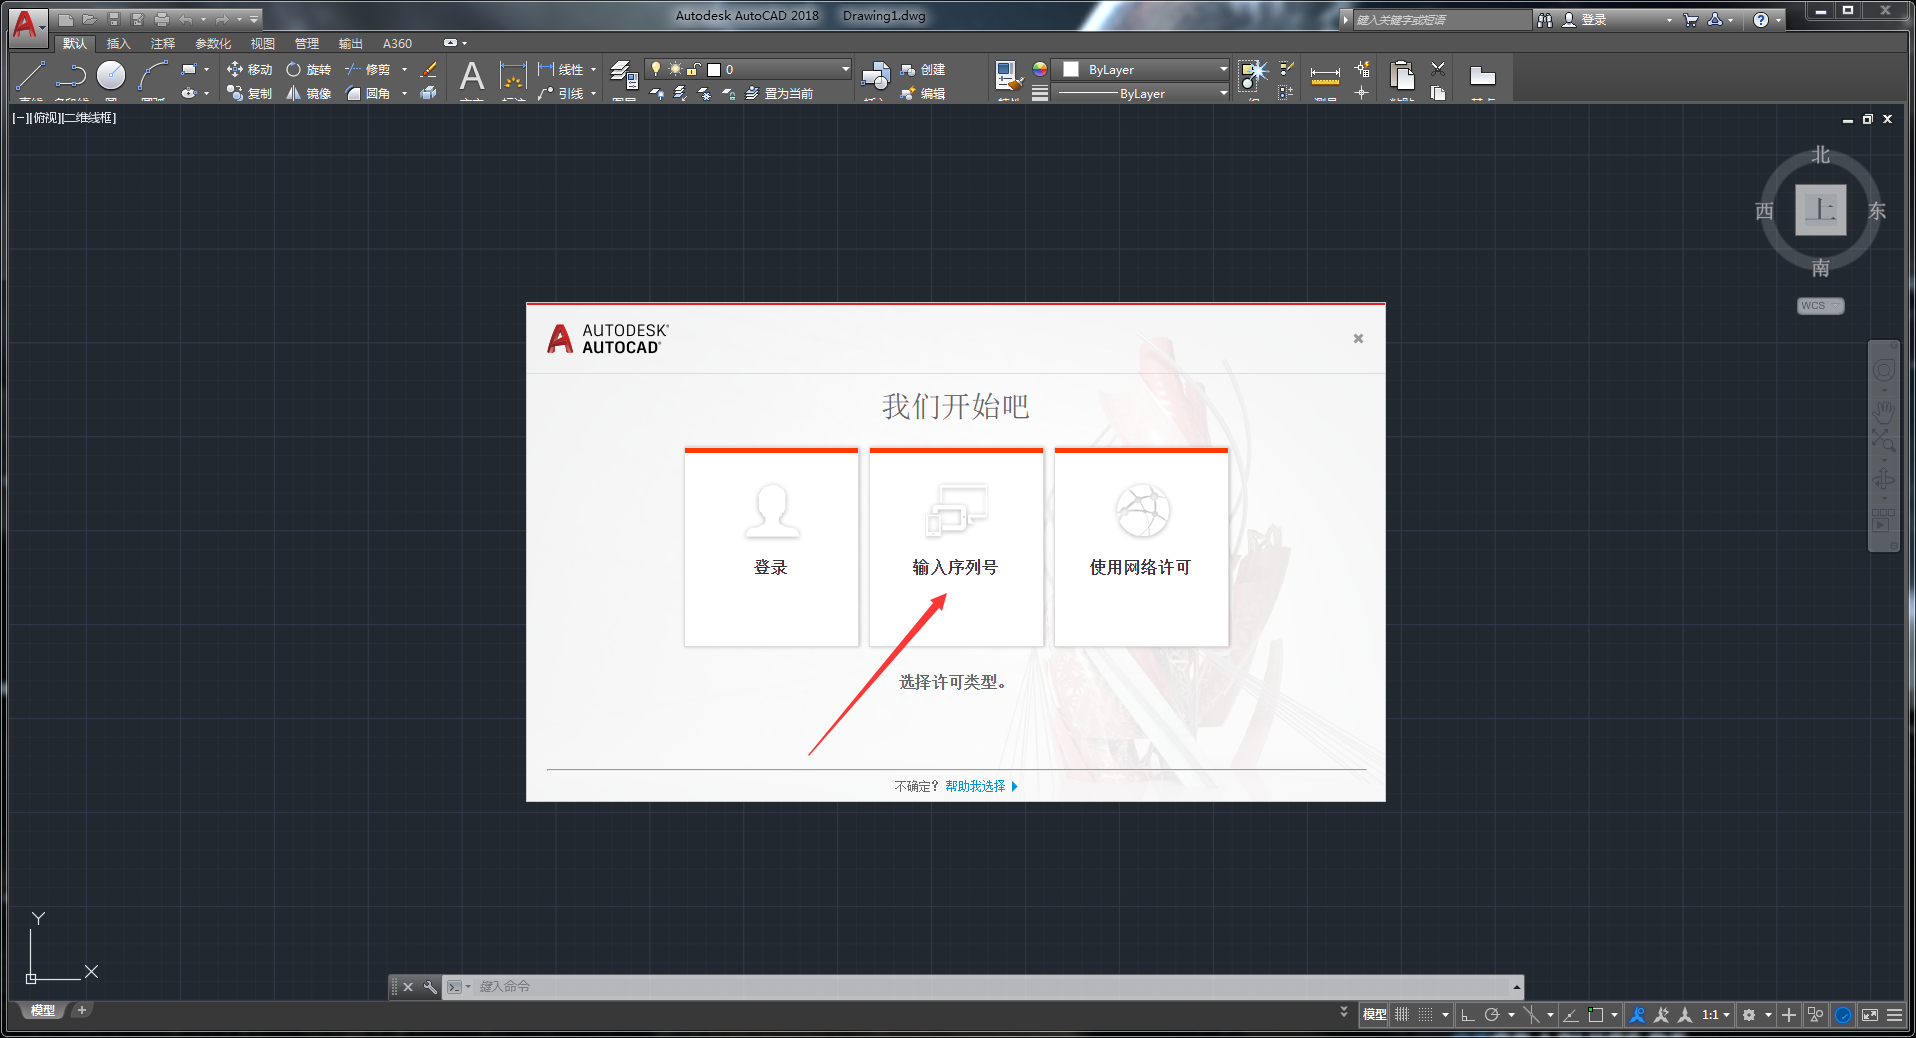Select the Line drawing tool
This screenshot has width=1916, height=1038.
pos(31,75)
